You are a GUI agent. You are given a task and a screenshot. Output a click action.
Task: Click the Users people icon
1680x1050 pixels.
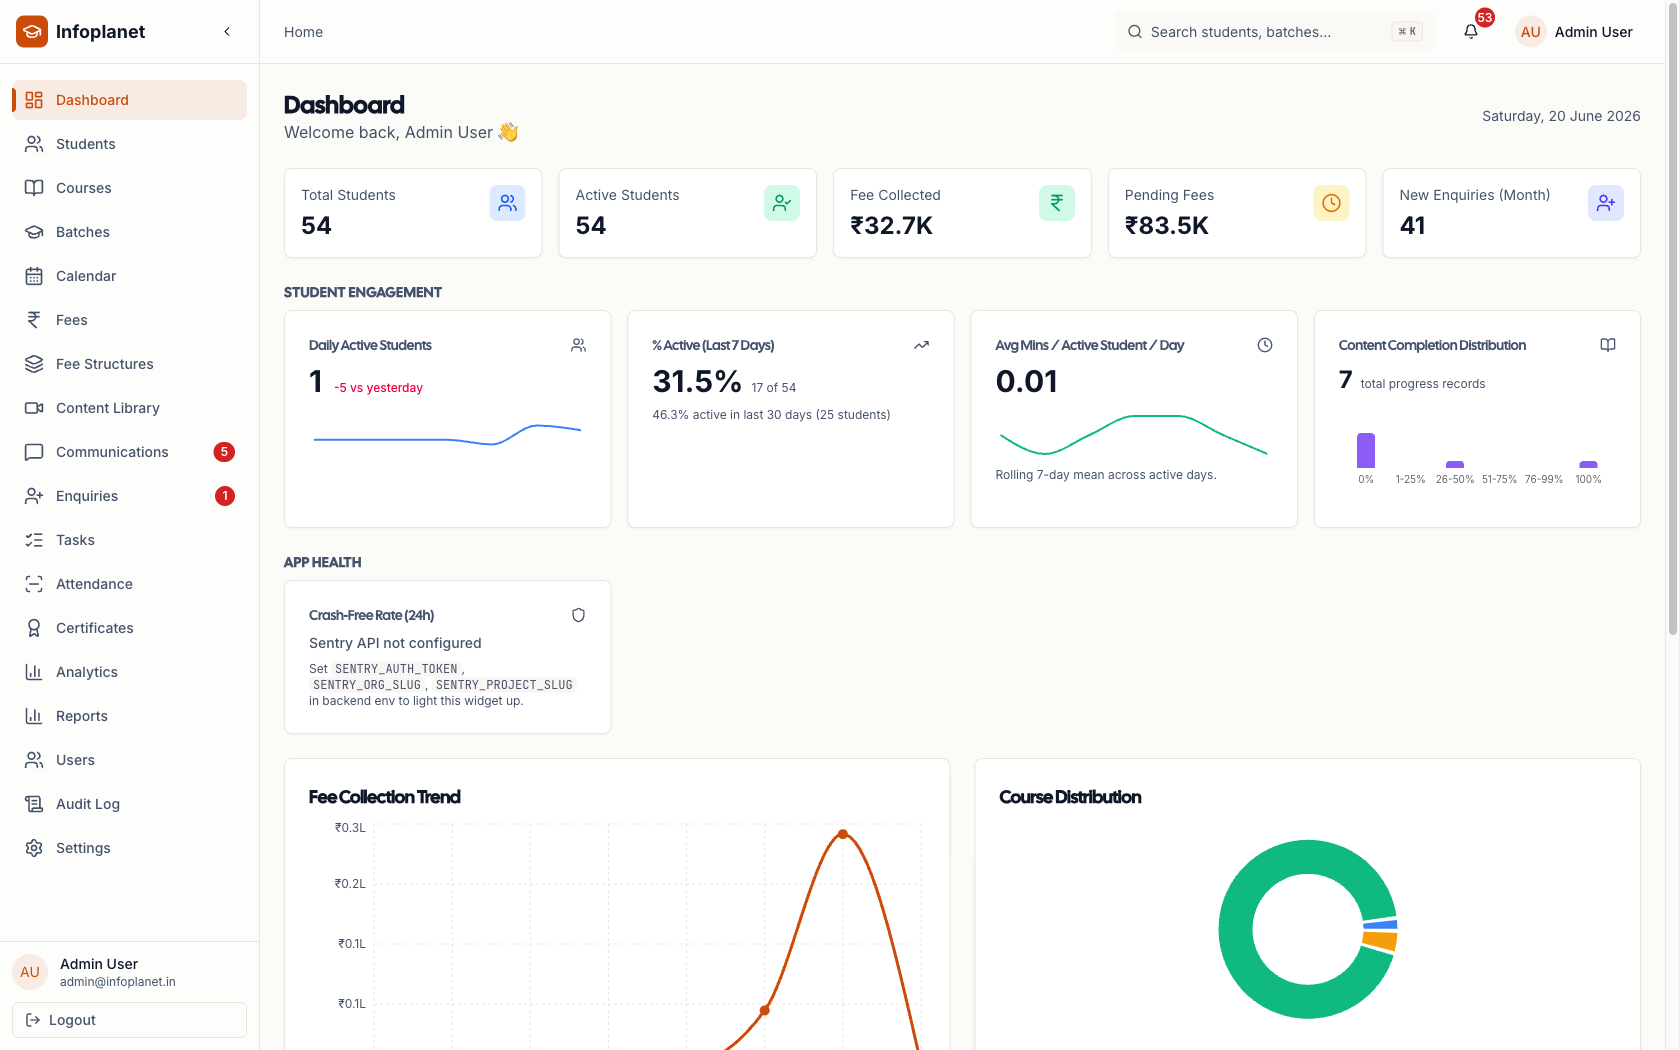(34, 760)
